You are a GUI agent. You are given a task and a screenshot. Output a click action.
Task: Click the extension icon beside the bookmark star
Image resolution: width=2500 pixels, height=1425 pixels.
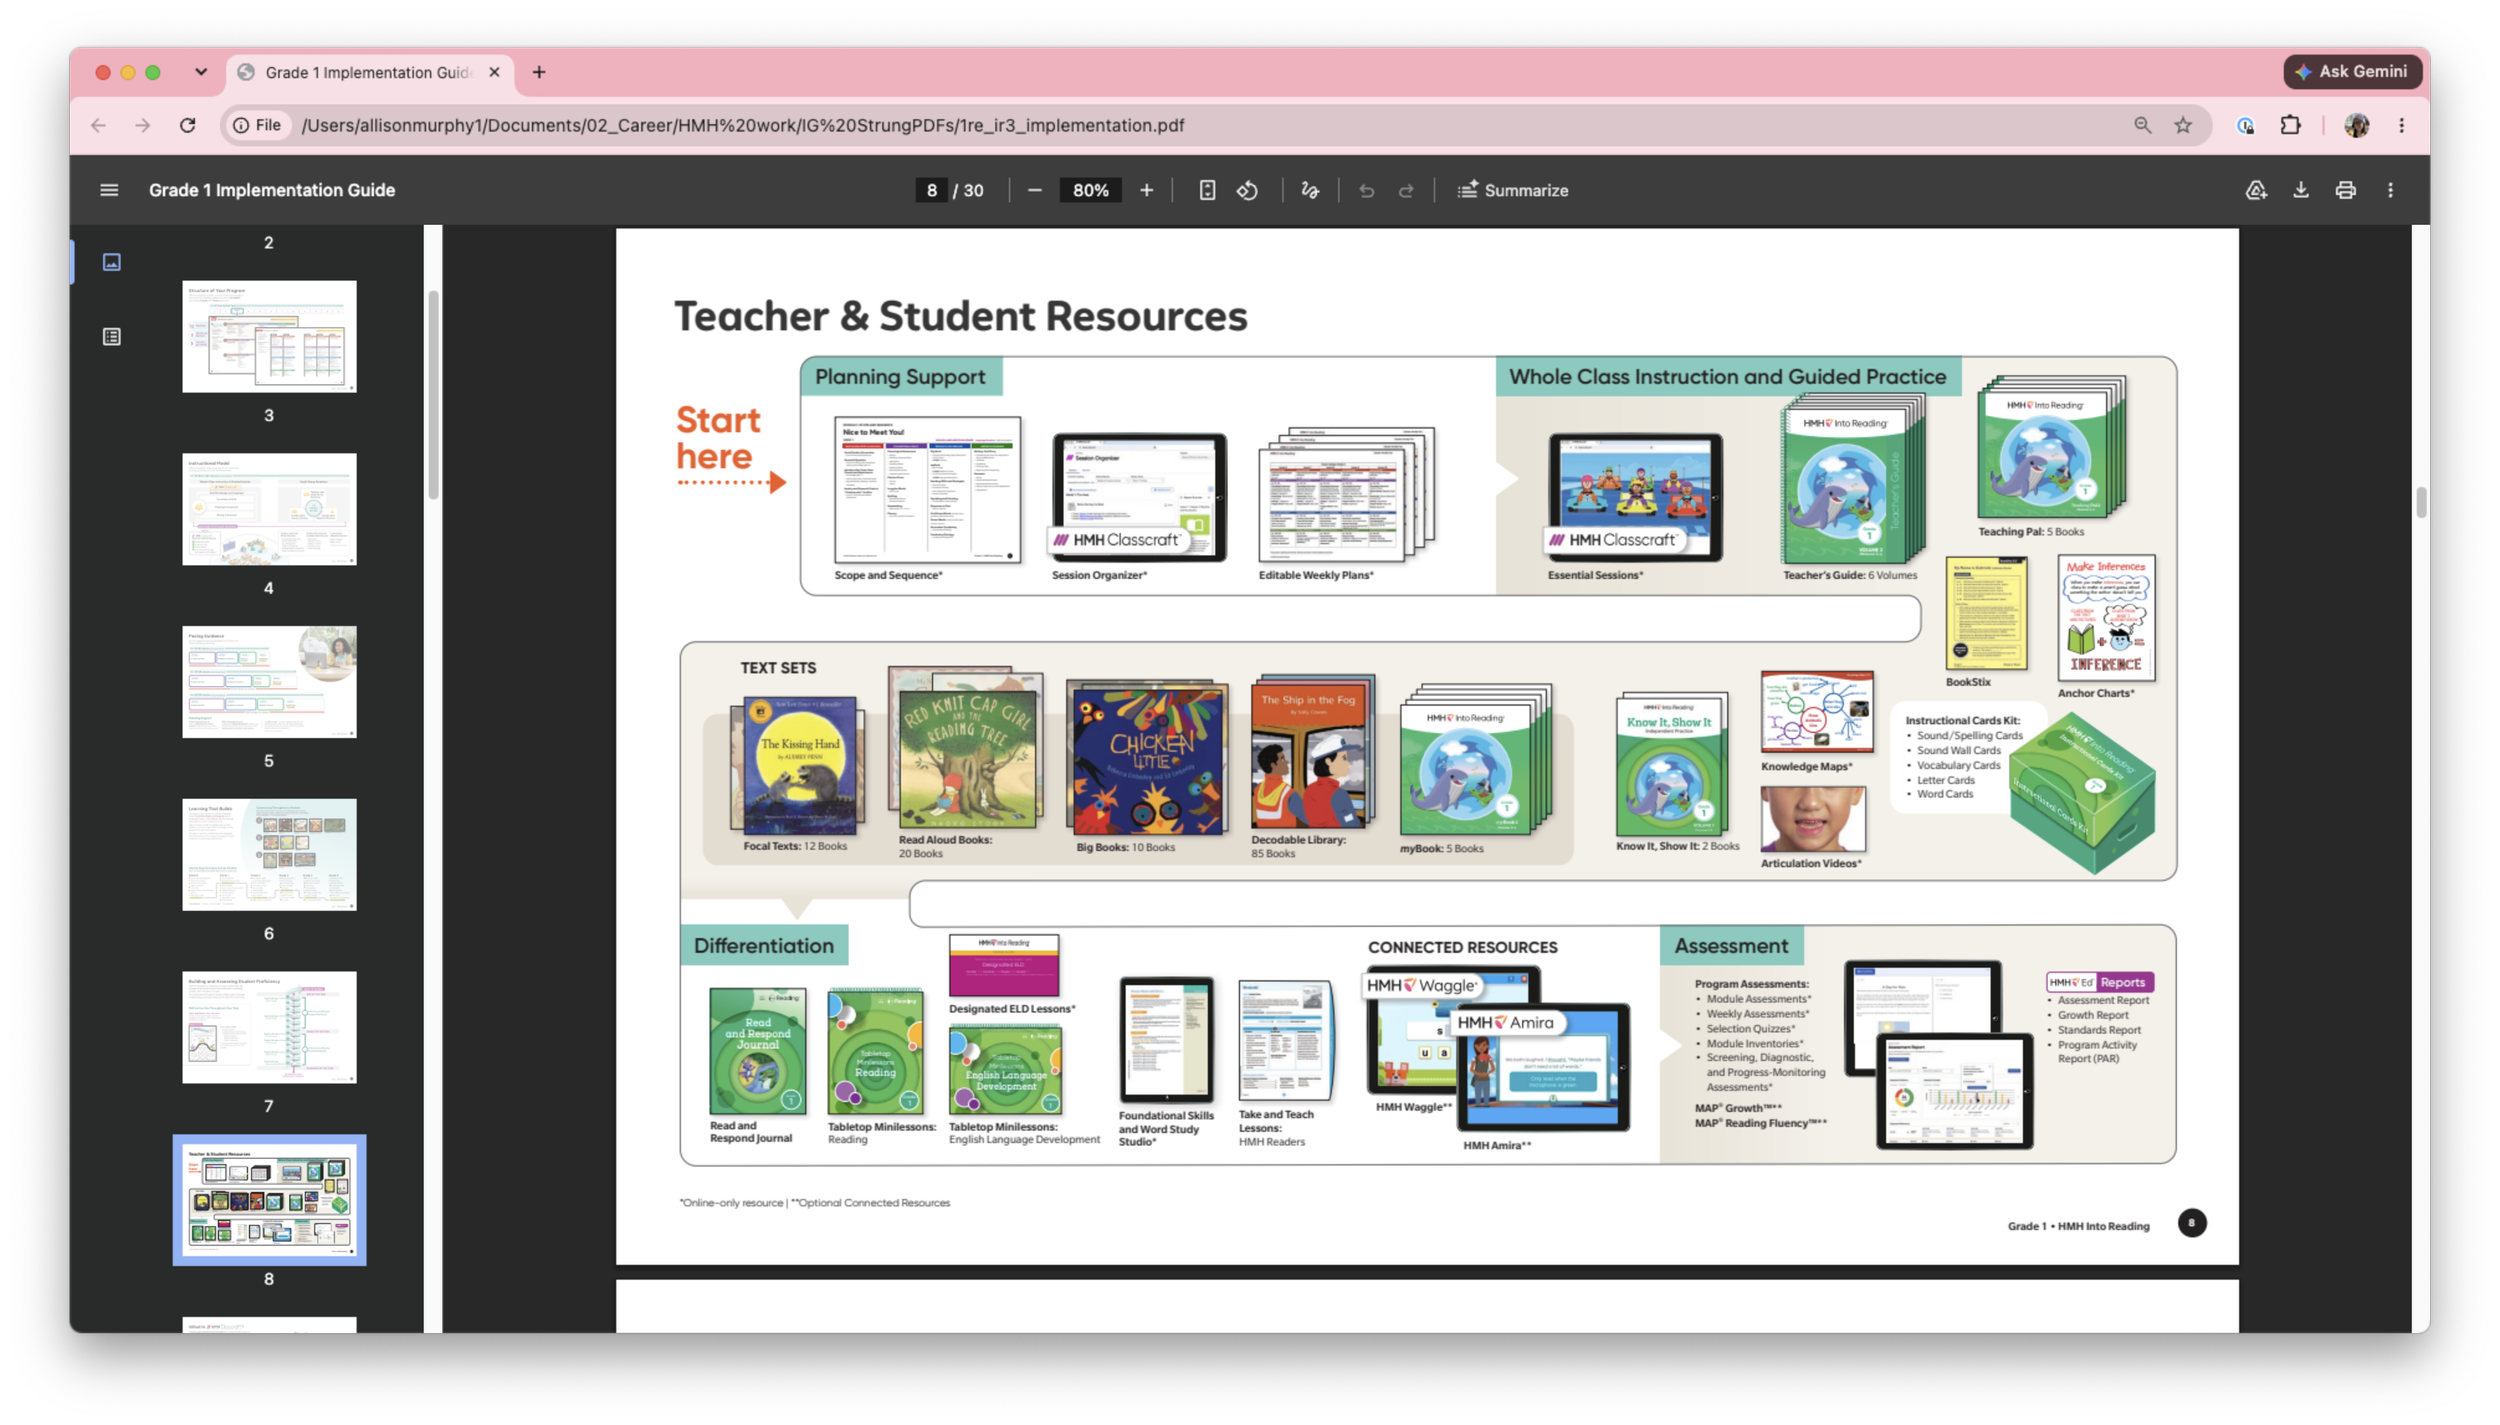pyautogui.click(x=2246, y=125)
